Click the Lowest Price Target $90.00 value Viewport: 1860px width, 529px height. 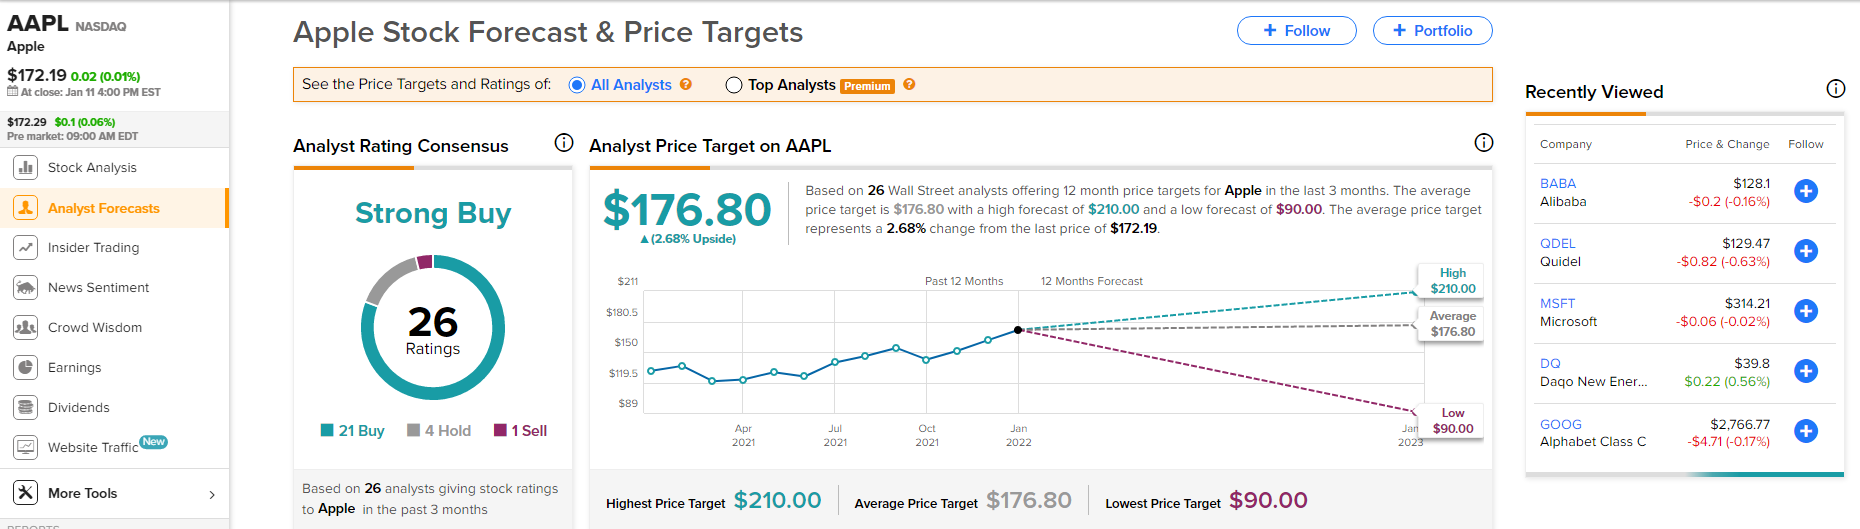click(1268, 500)
